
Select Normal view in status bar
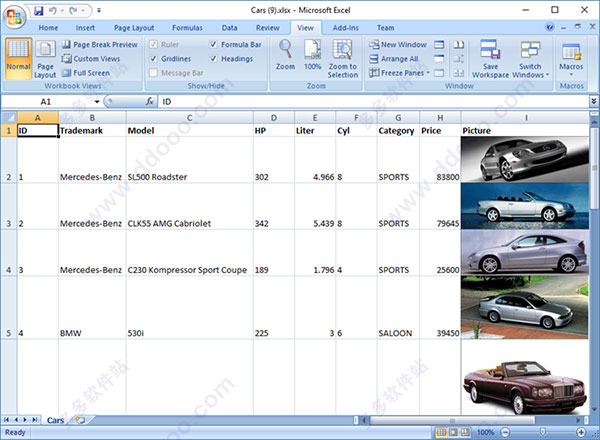(x=441, y=432)
